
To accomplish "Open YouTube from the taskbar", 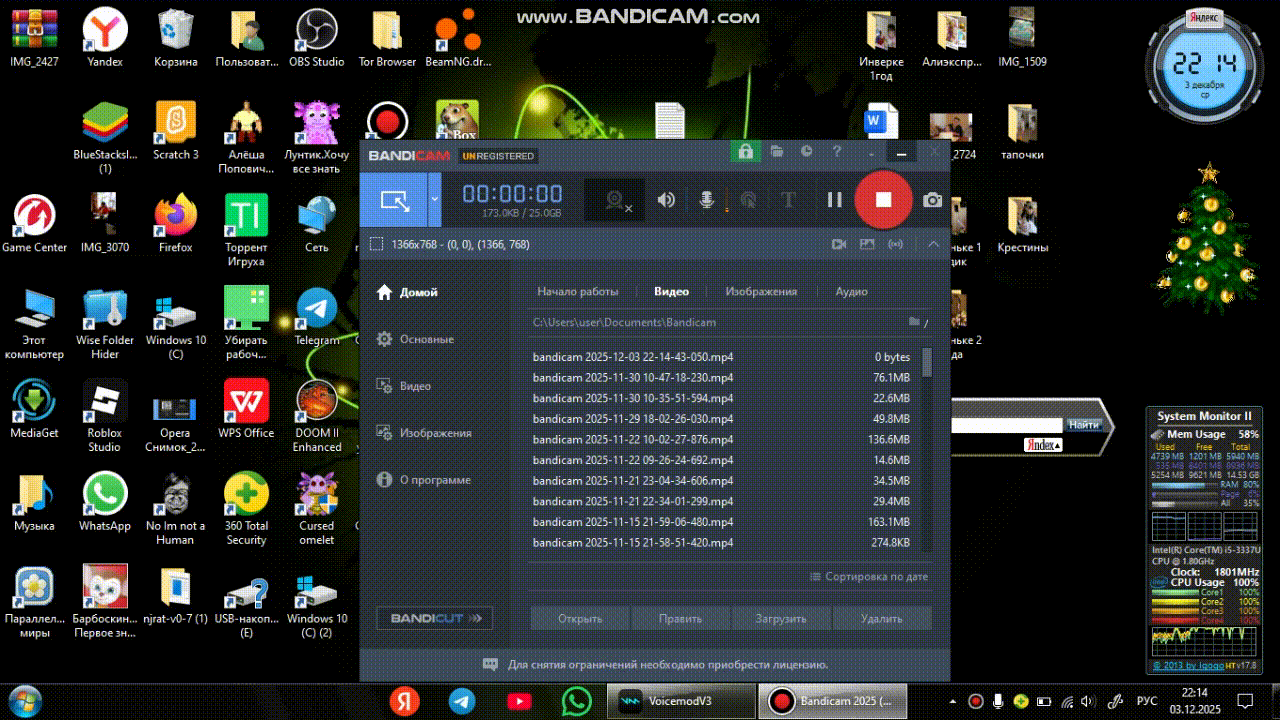I will (x=519, y=701).
